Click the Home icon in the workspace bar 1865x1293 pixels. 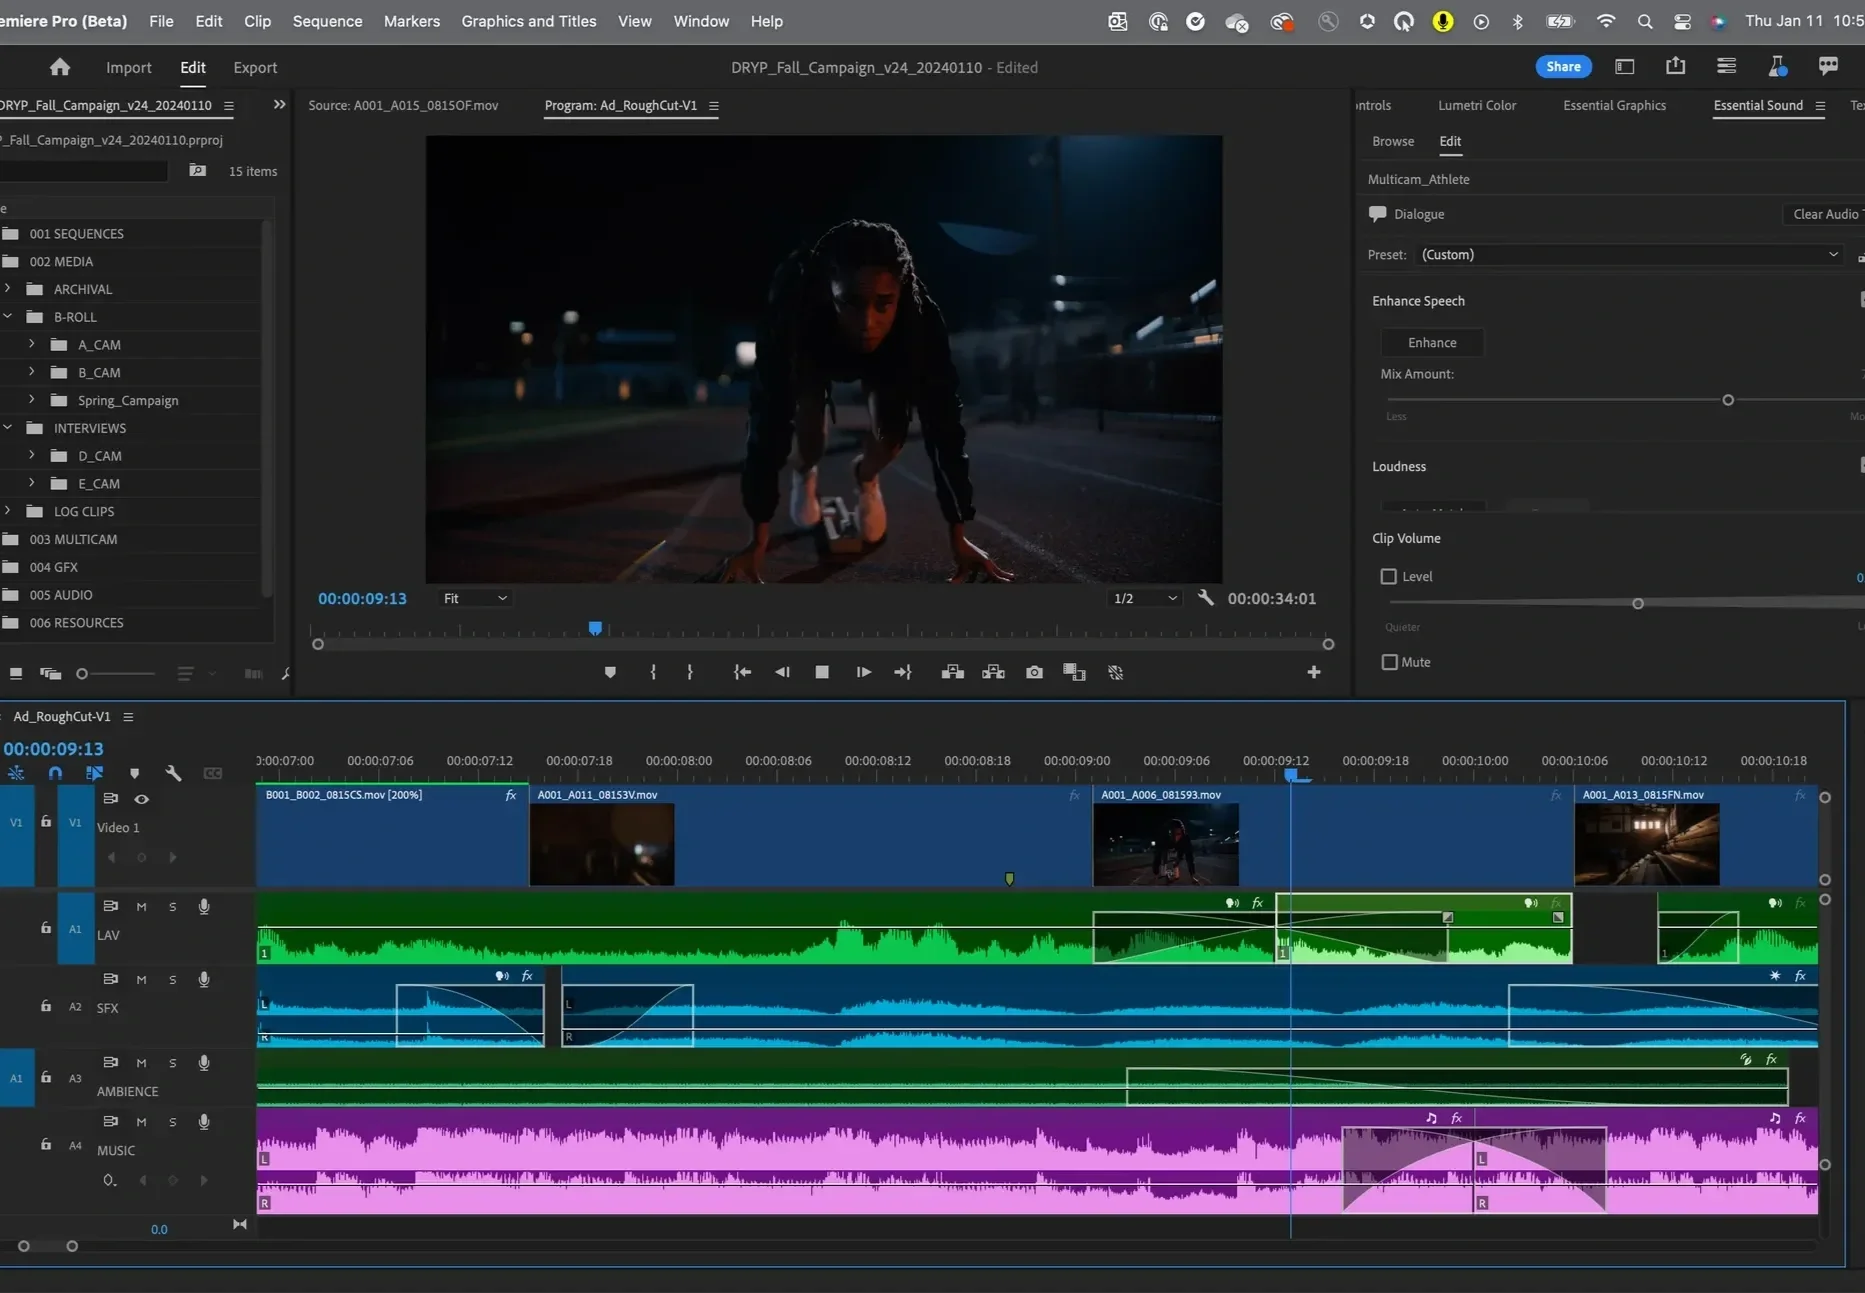[x=60, y=67]
